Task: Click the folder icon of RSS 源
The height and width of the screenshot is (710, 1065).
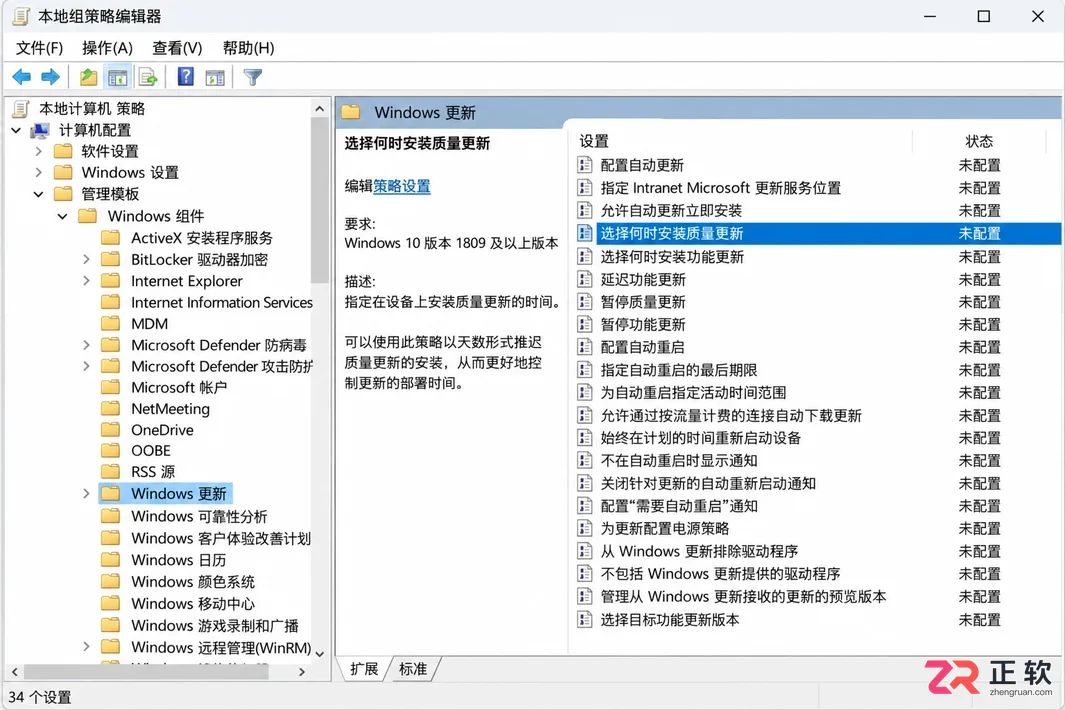Action: tap(111, 472)
